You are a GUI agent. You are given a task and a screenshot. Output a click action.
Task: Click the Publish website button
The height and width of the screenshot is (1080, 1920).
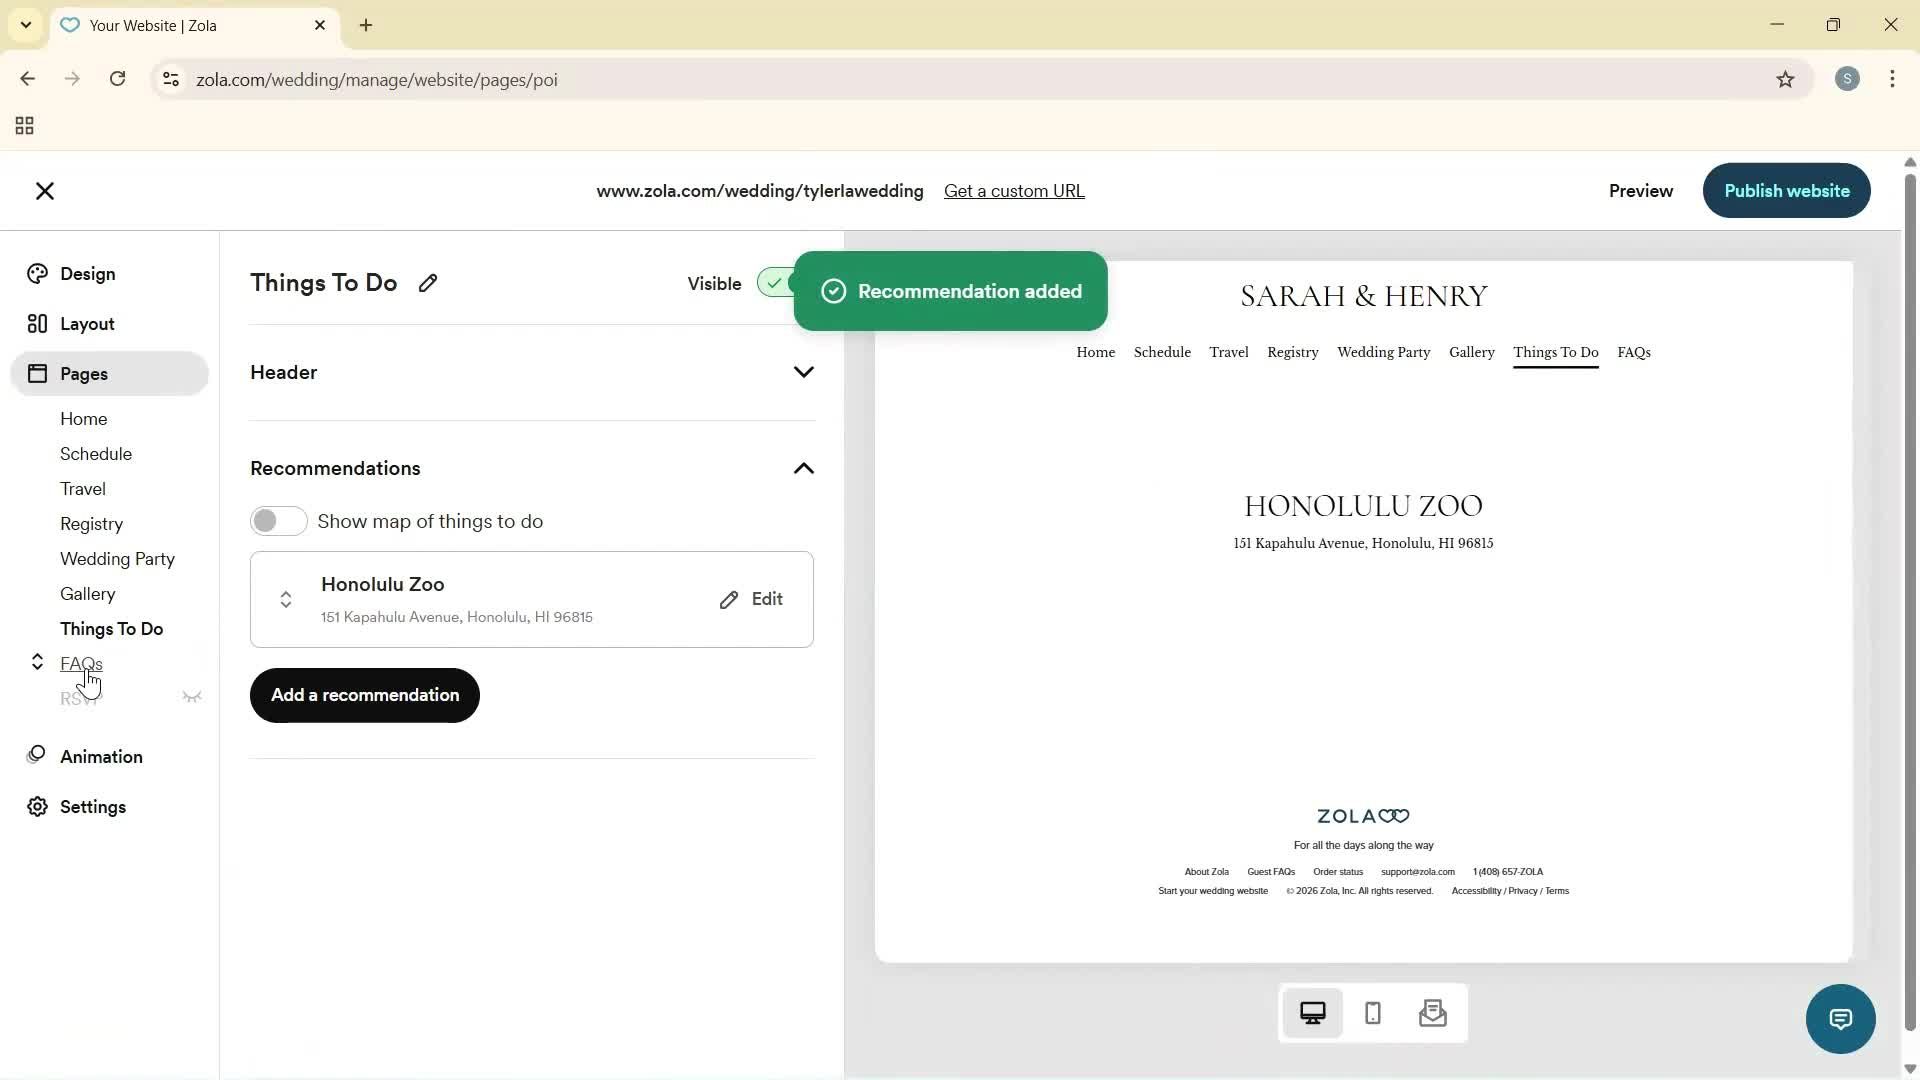[x=1786, y=190]
